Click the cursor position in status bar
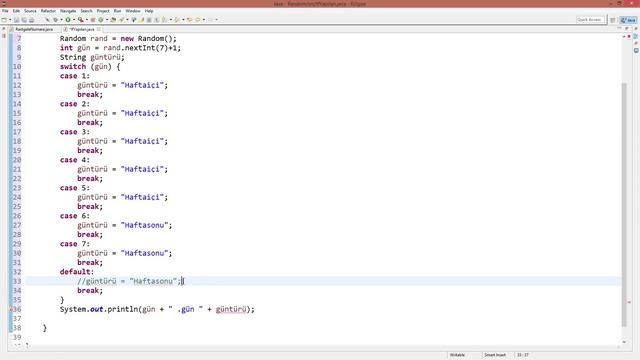This screenshot has height=360, width=640. [x=522, y=355]
